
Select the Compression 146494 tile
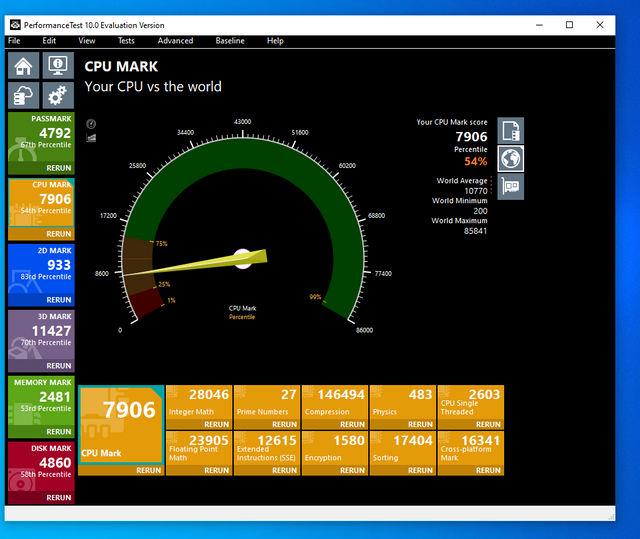(335, 402)
